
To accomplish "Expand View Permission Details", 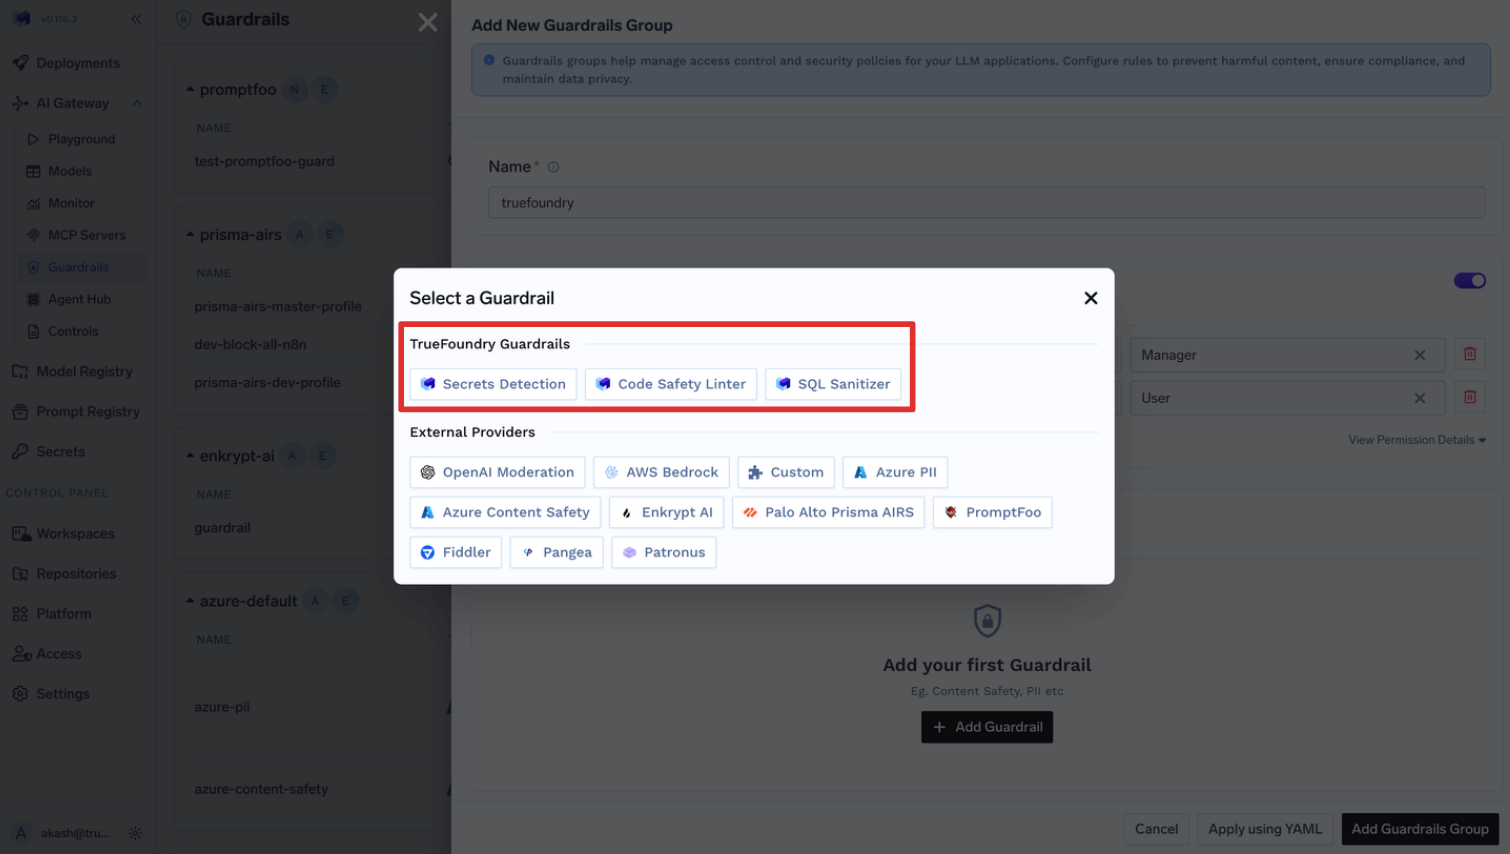I will coord(1416,440).
